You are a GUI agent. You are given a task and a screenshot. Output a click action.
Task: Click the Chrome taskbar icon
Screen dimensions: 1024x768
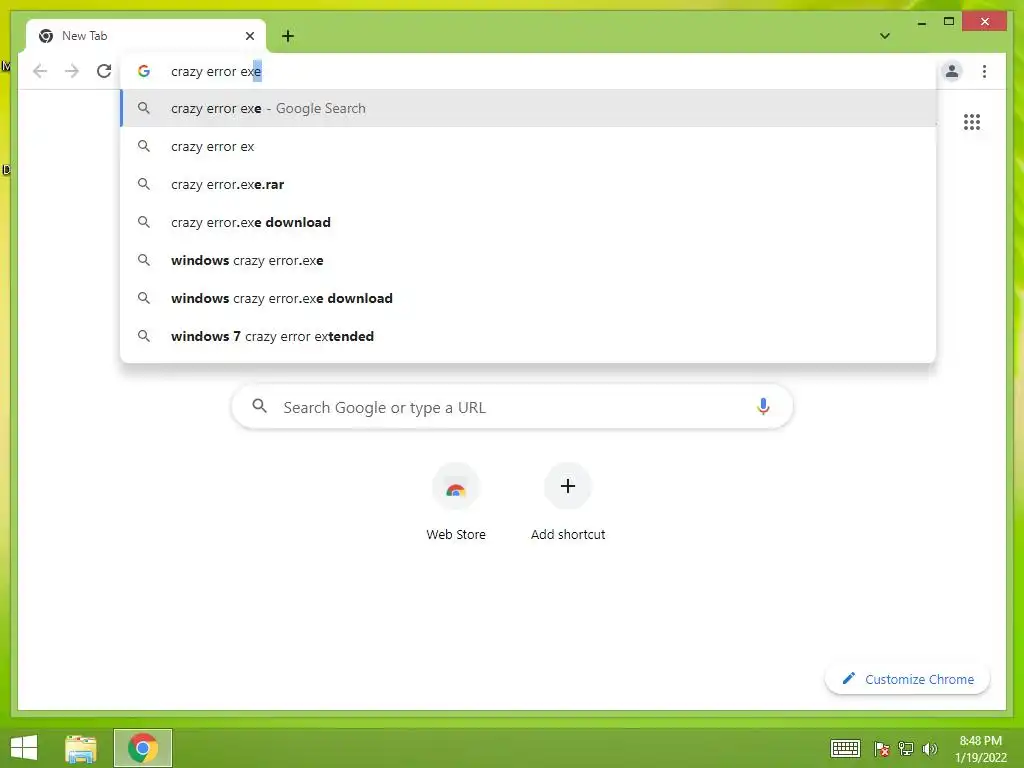click(142, 748)
